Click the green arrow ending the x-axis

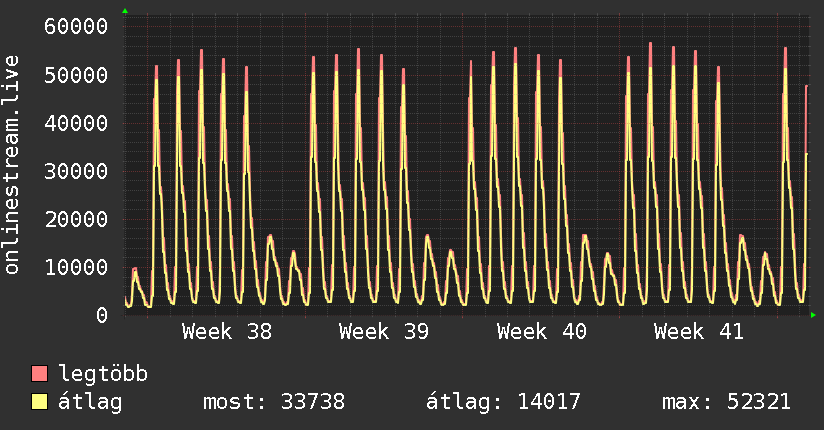point(813,315)
